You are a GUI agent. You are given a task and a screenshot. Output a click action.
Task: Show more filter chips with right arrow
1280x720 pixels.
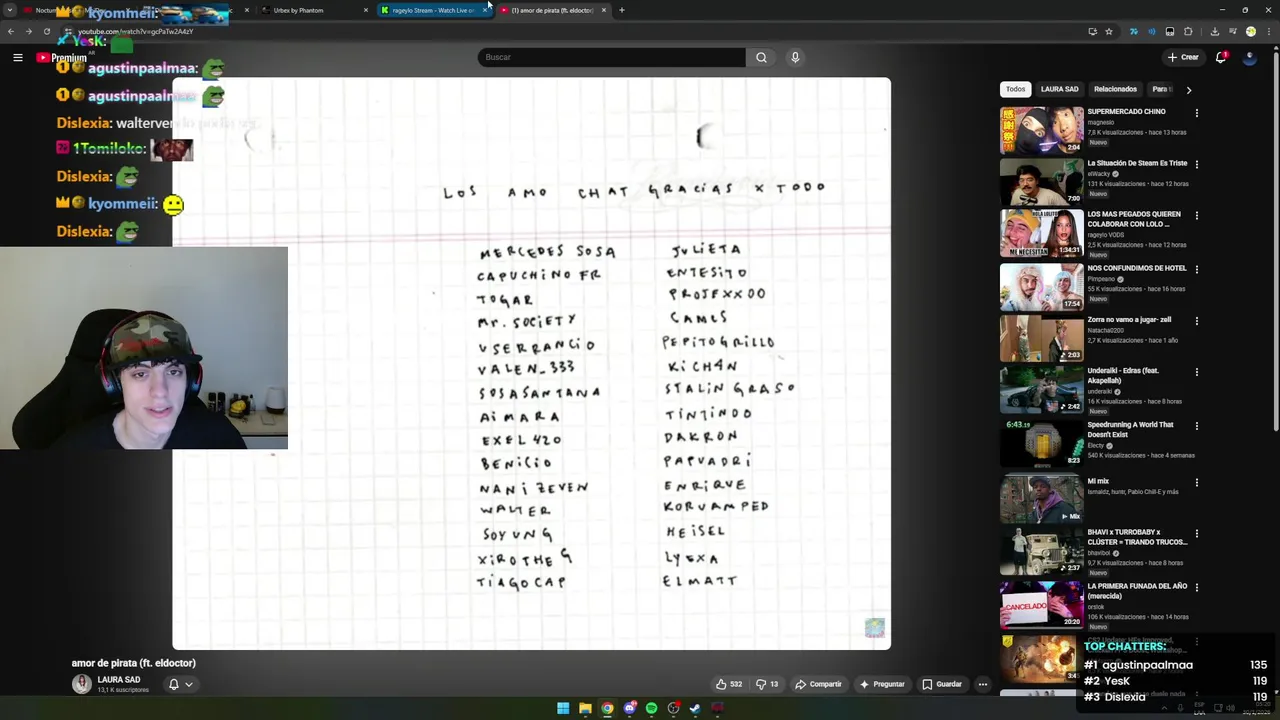click(1188, 90)
